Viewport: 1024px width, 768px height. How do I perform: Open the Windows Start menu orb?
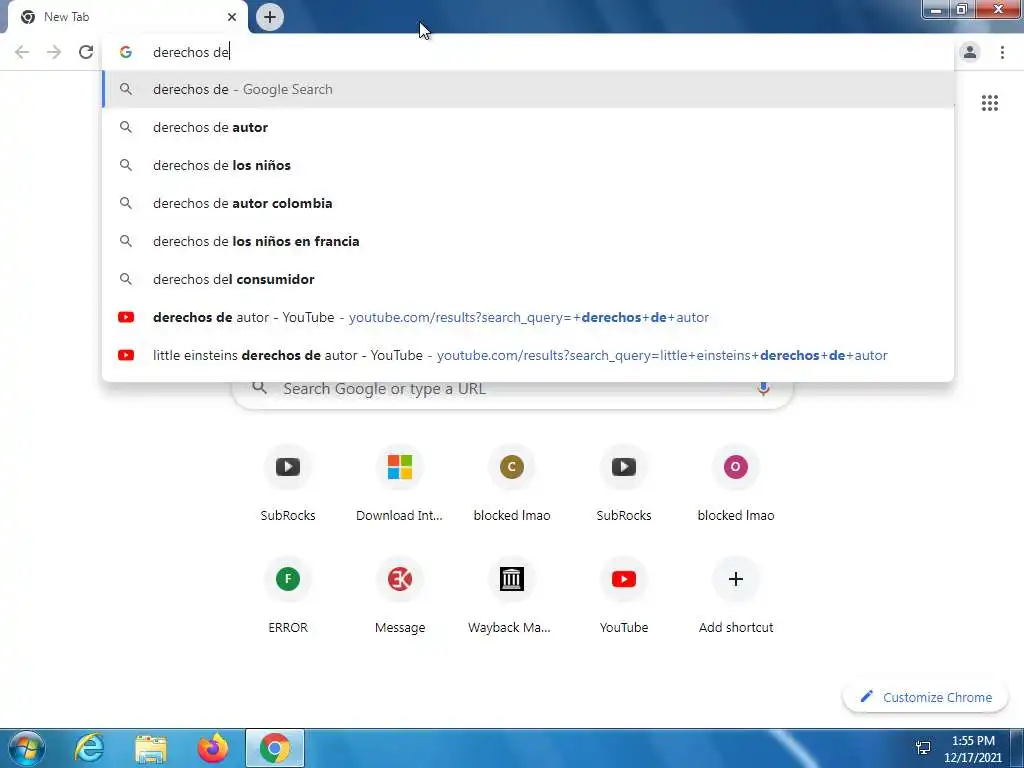[x=26, y=748]
